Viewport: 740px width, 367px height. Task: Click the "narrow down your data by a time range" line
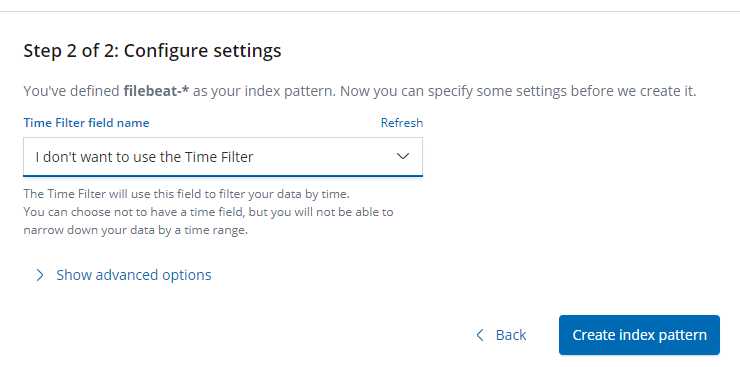[x=135, y=231]
